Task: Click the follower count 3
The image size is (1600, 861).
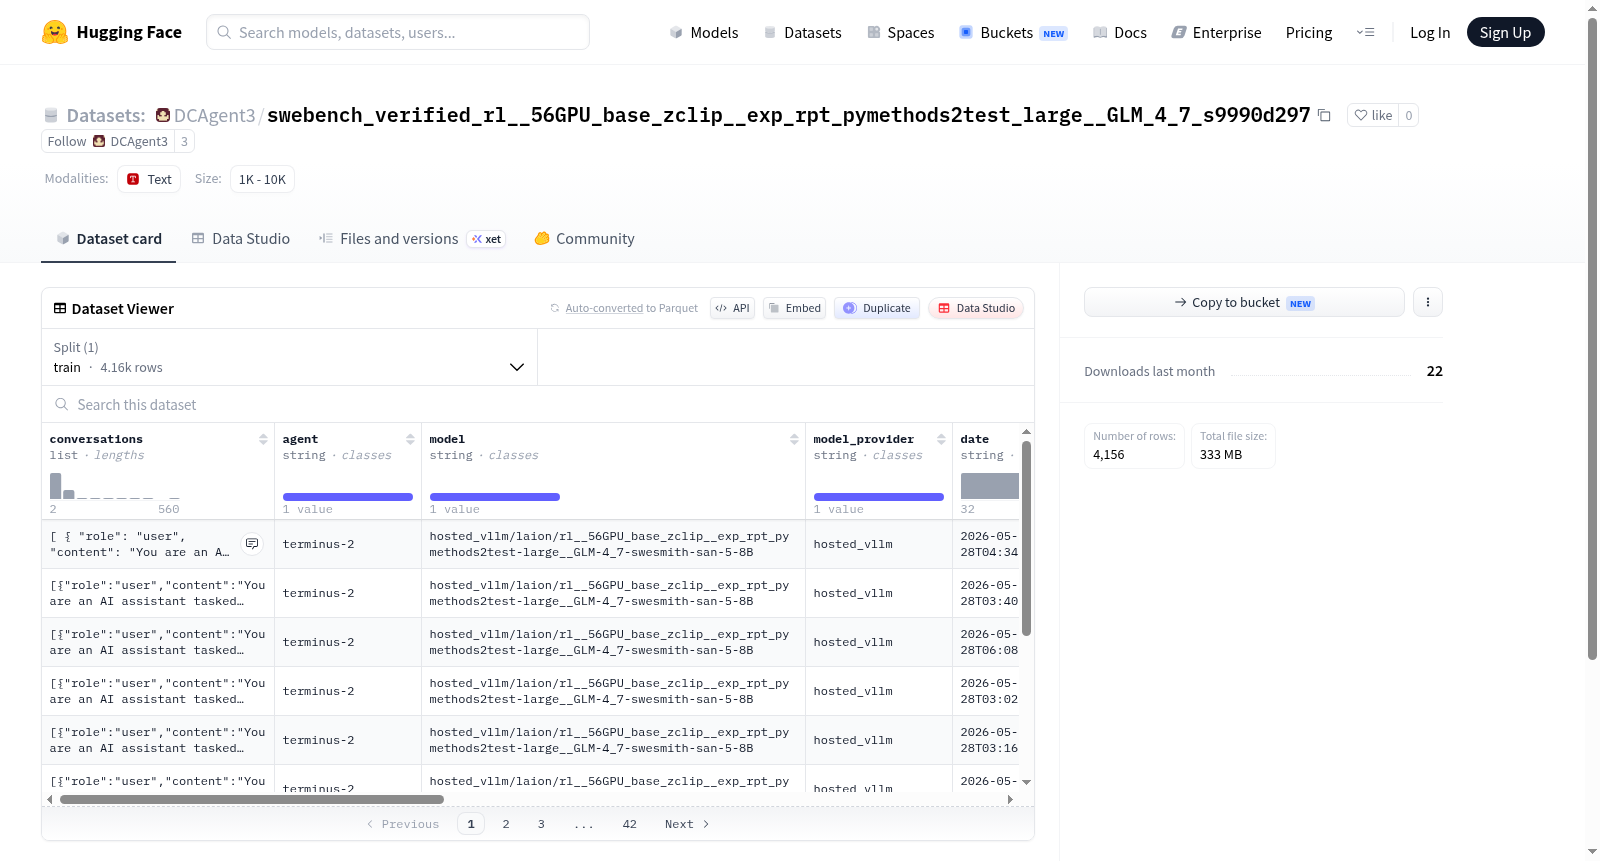Action: [184, 141]
